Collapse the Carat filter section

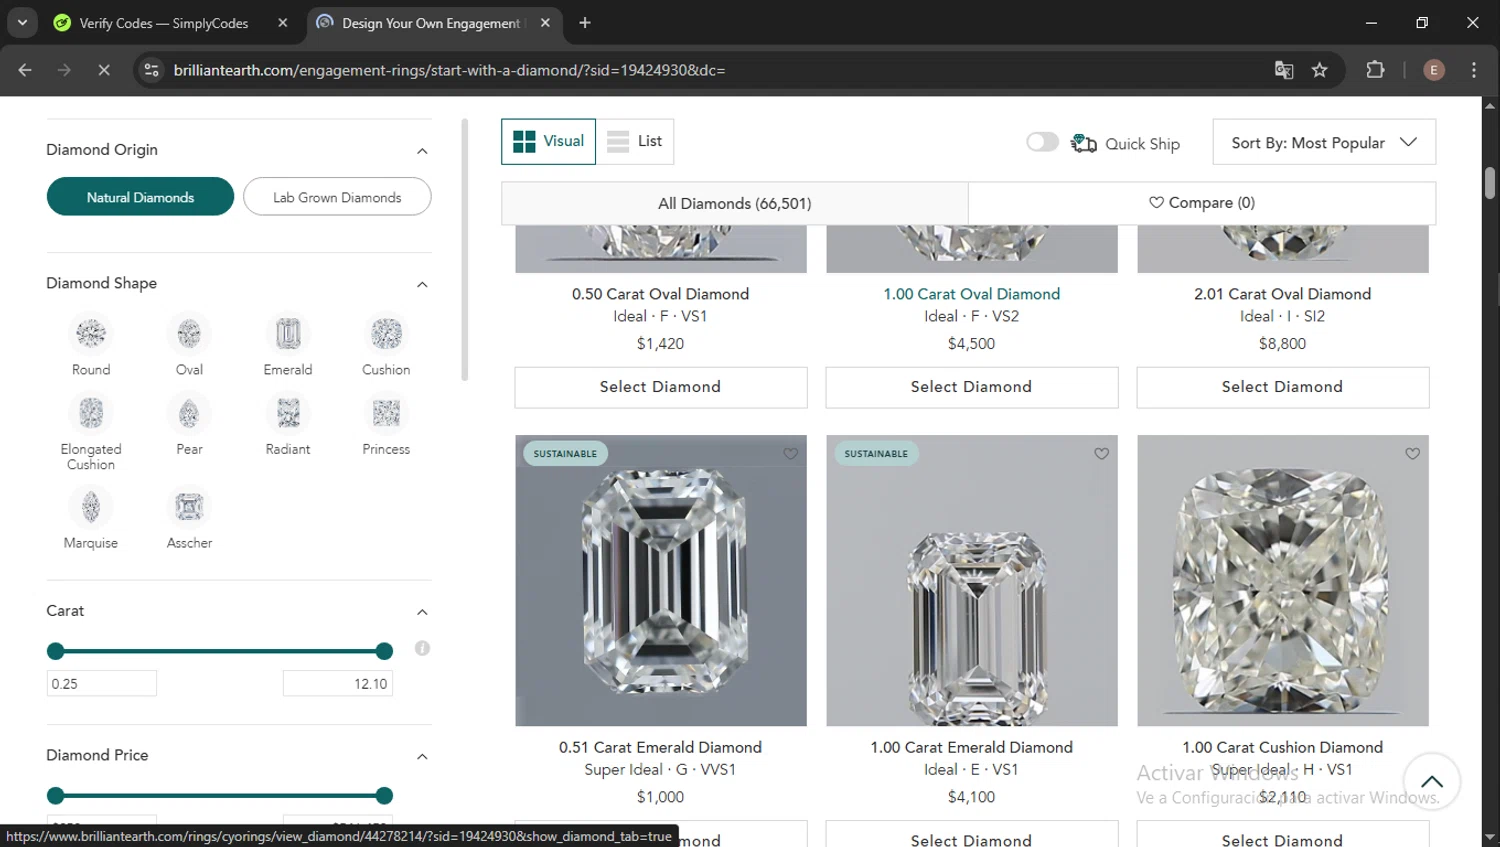click(422, 612)
